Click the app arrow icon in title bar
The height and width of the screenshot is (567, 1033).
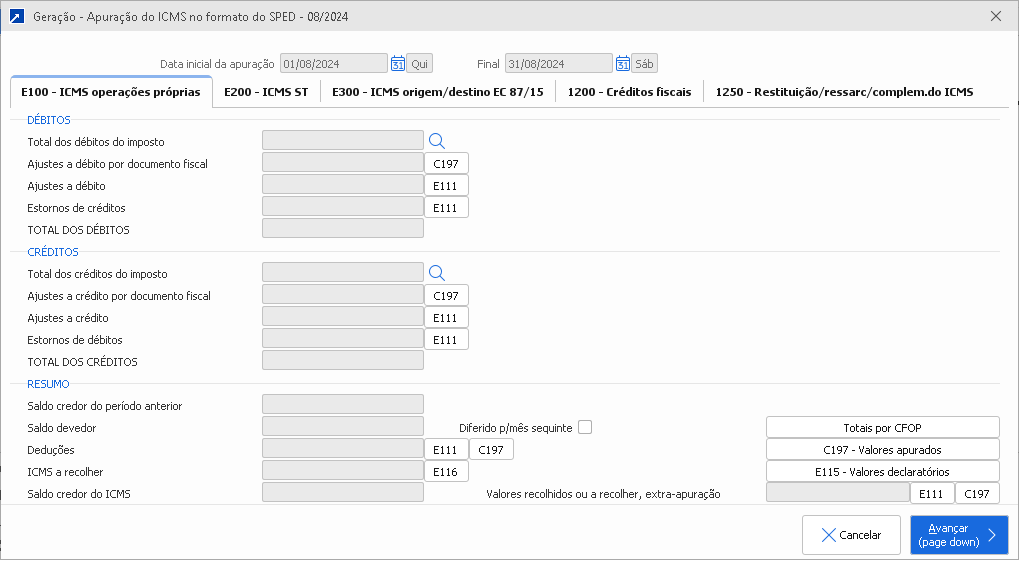[x=17, y=17]
